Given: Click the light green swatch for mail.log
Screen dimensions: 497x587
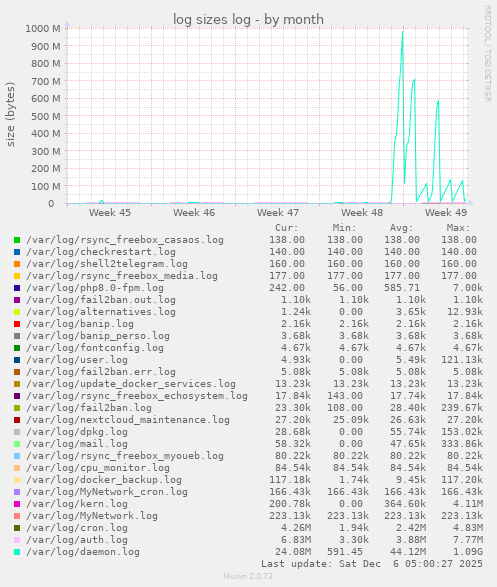Looking at the screenshot, I should coord(17,444).
